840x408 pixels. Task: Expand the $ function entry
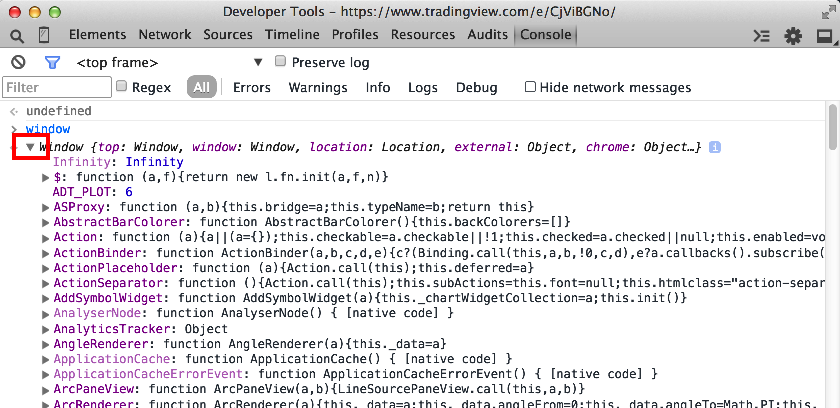click(46, 177)
